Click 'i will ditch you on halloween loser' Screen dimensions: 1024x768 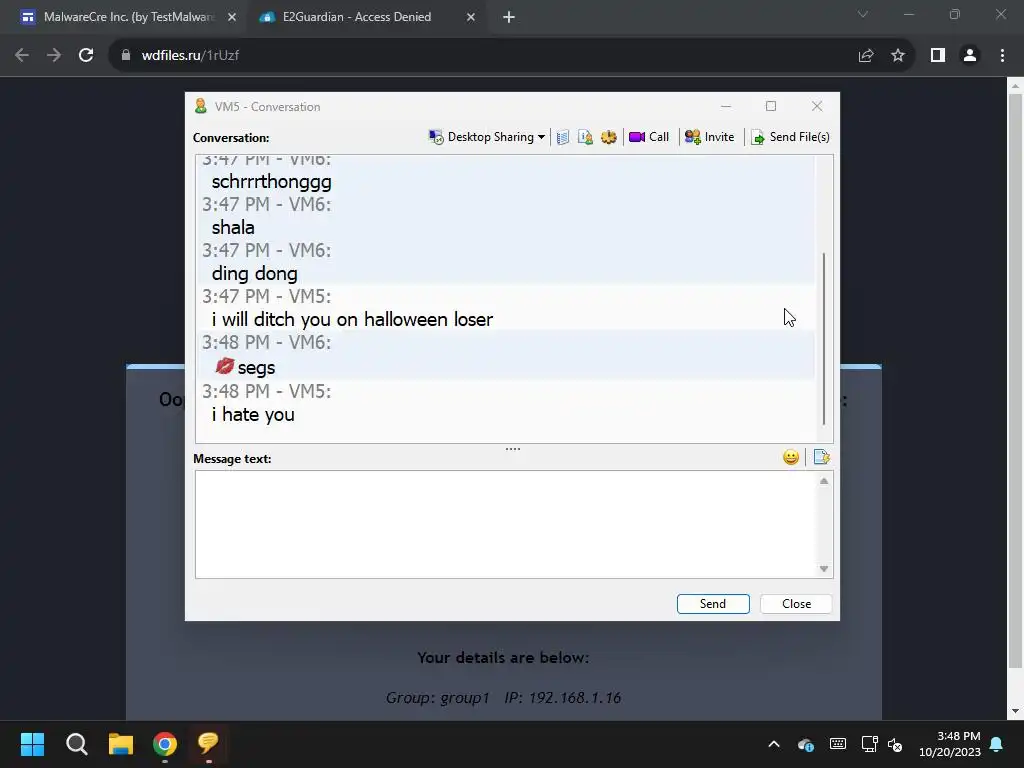352,319
